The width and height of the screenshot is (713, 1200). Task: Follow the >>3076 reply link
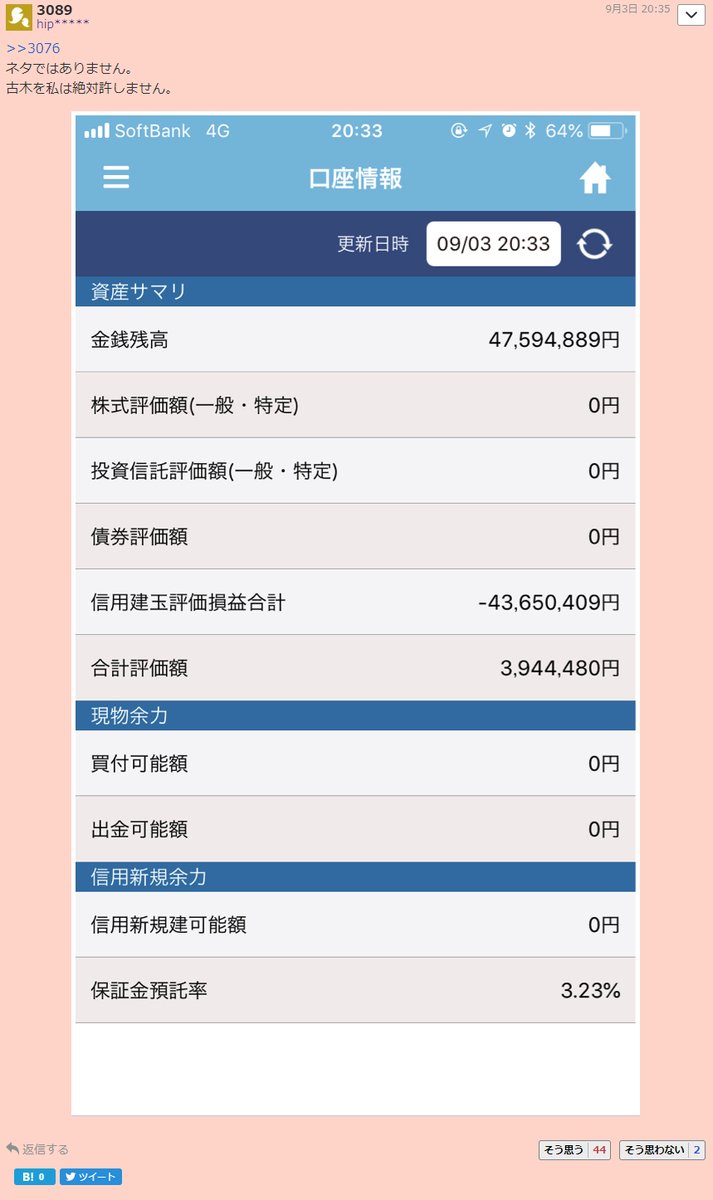point(33,48)
